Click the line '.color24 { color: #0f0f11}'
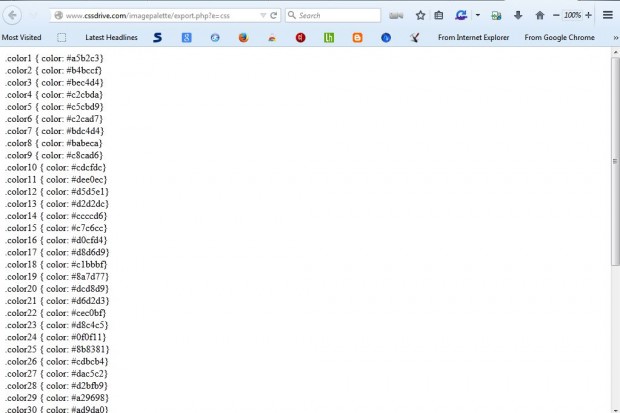The image size is (620, 413). coord(55,337)
